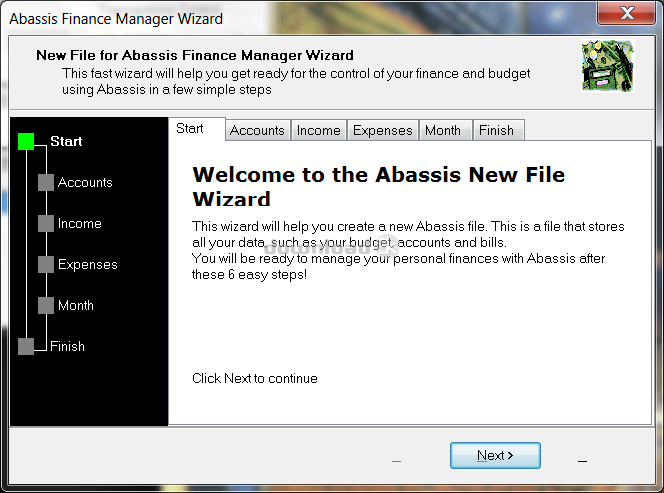
Task: Open the Accounts tab
Action: (x=257, y=130)
